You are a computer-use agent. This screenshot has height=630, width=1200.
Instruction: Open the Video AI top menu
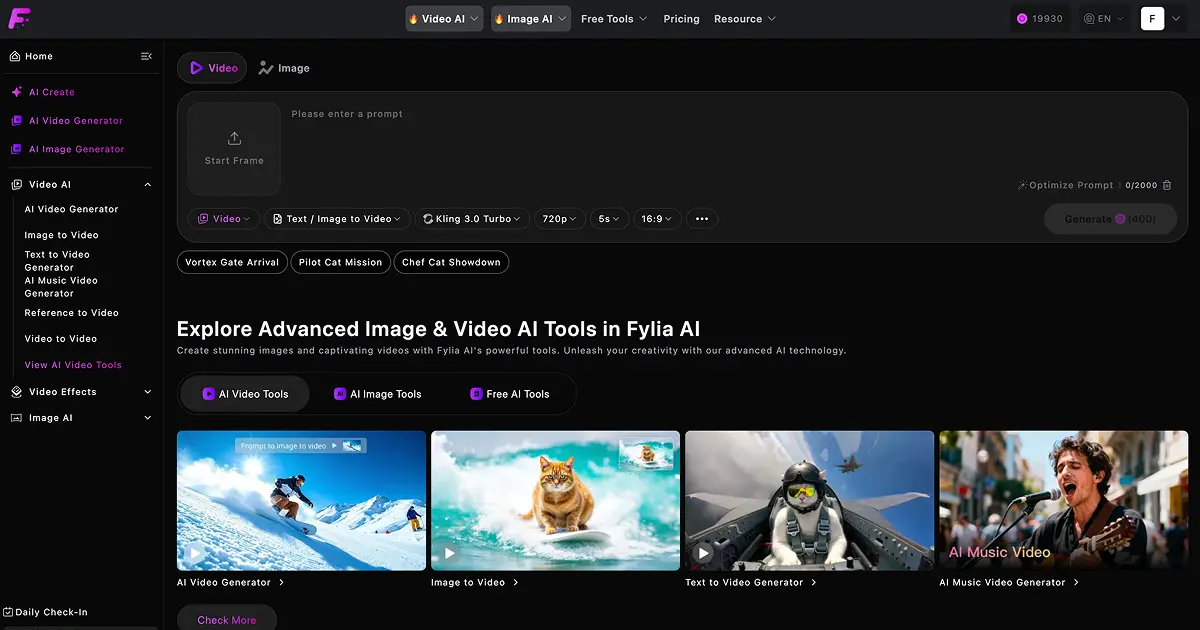coord(444,19)
